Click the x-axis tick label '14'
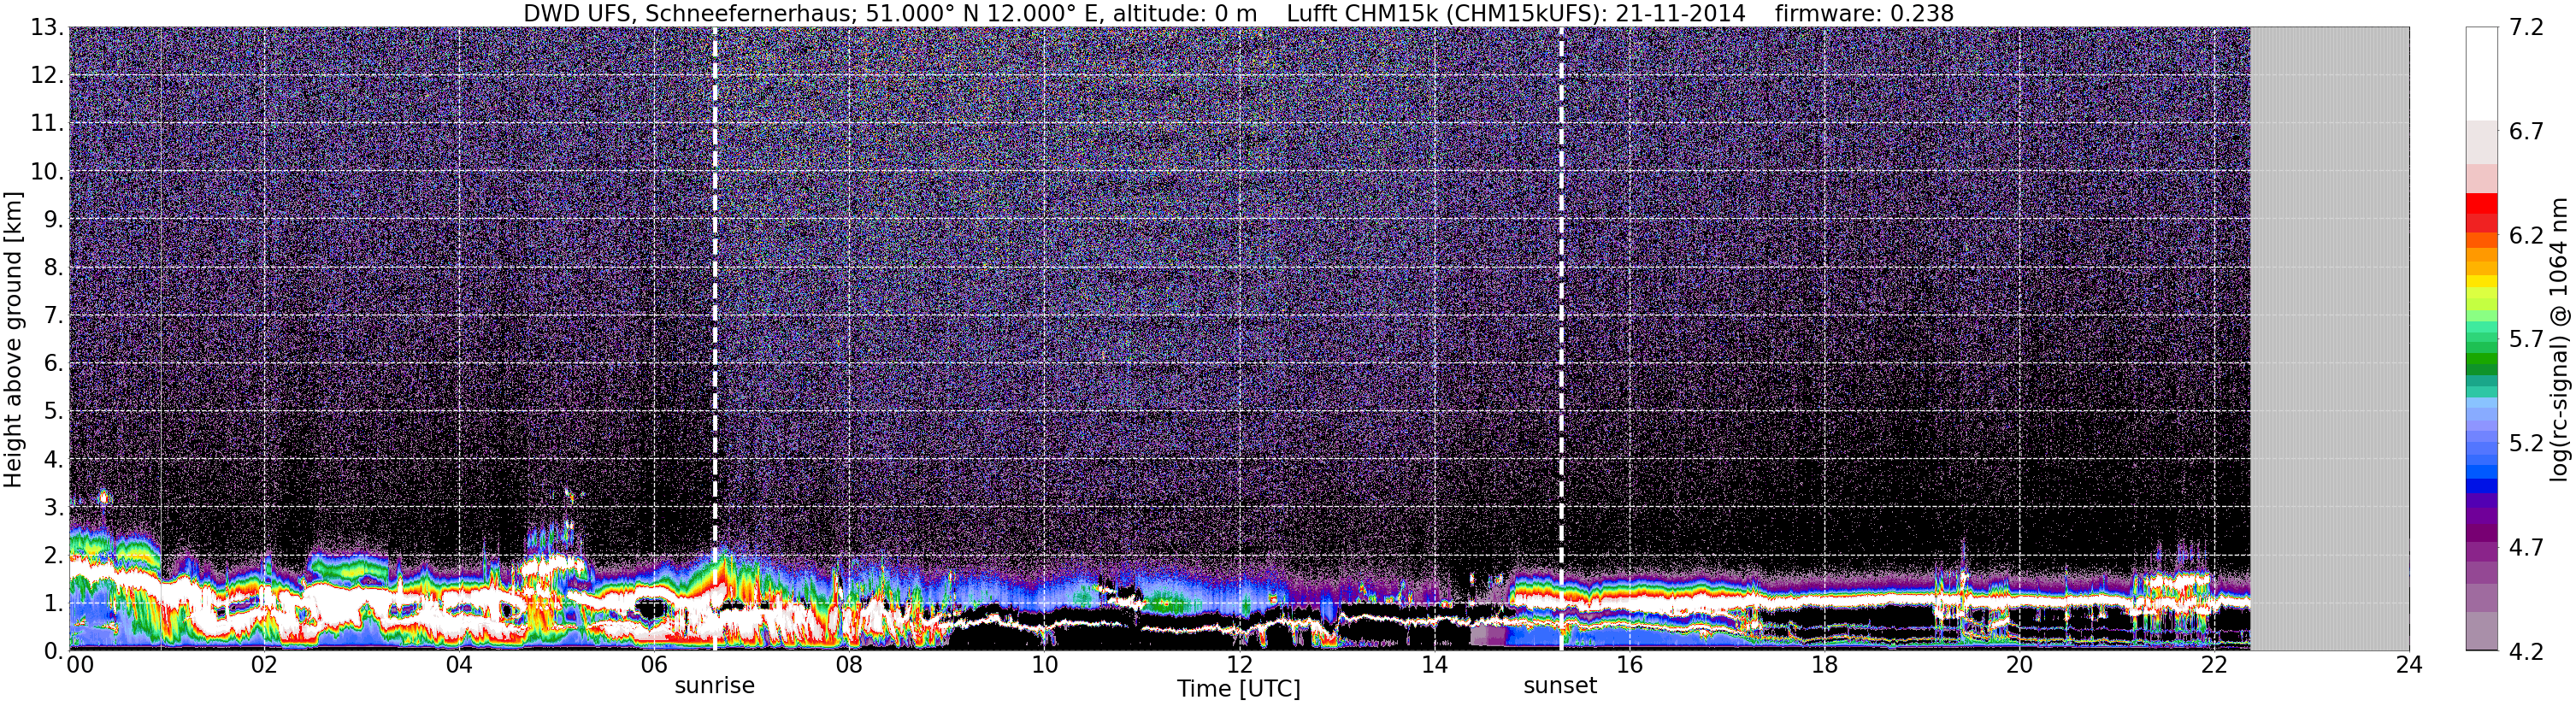 click(1433, 665)
